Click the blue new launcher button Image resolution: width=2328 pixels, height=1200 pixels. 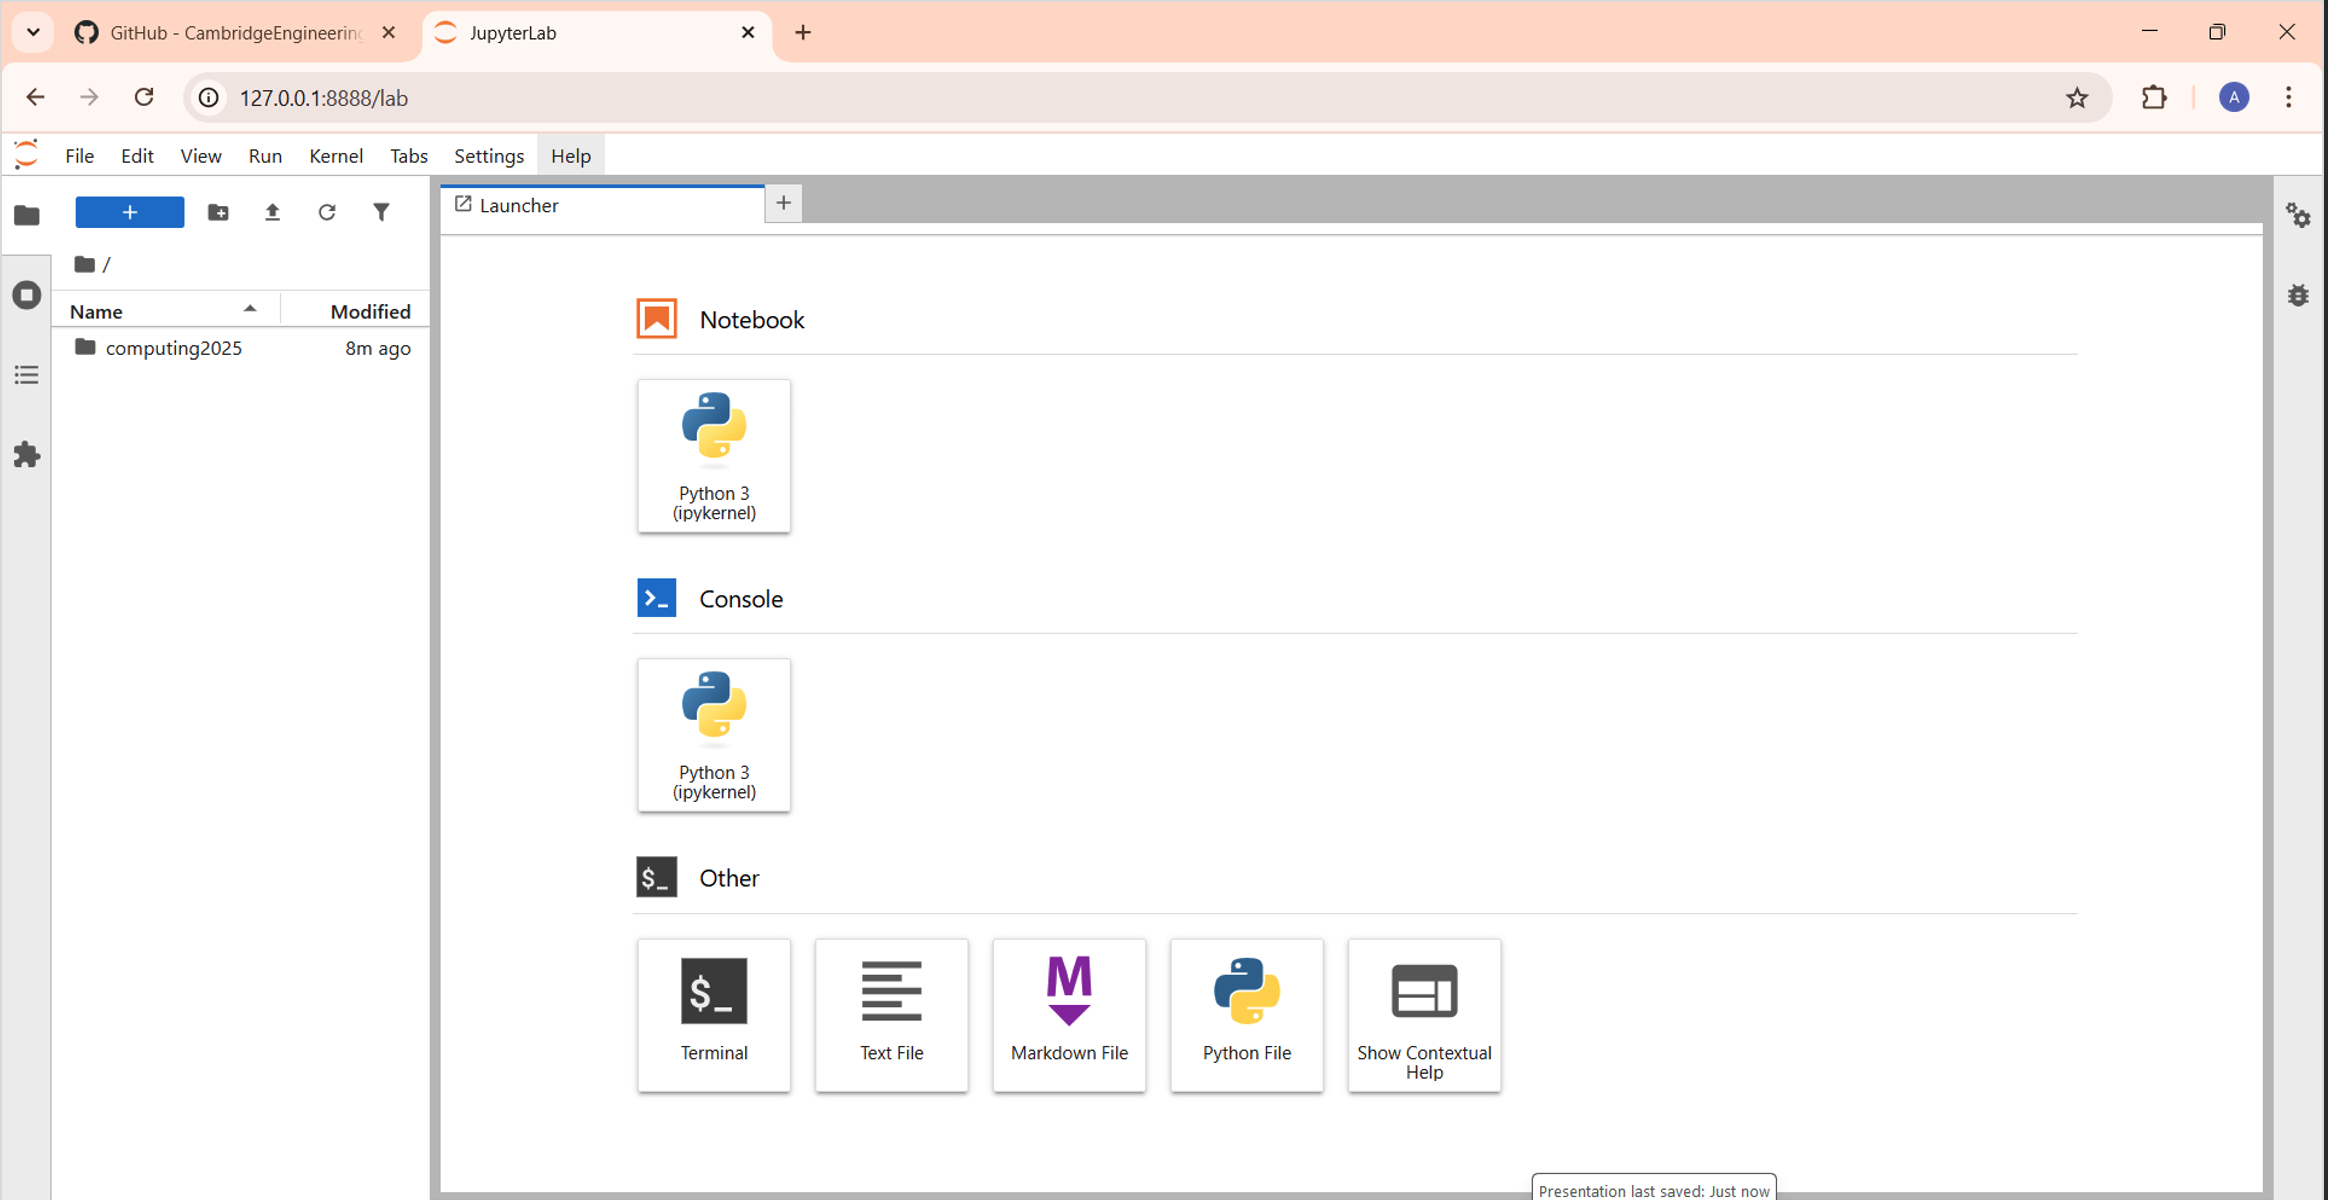tap(129, 212)
